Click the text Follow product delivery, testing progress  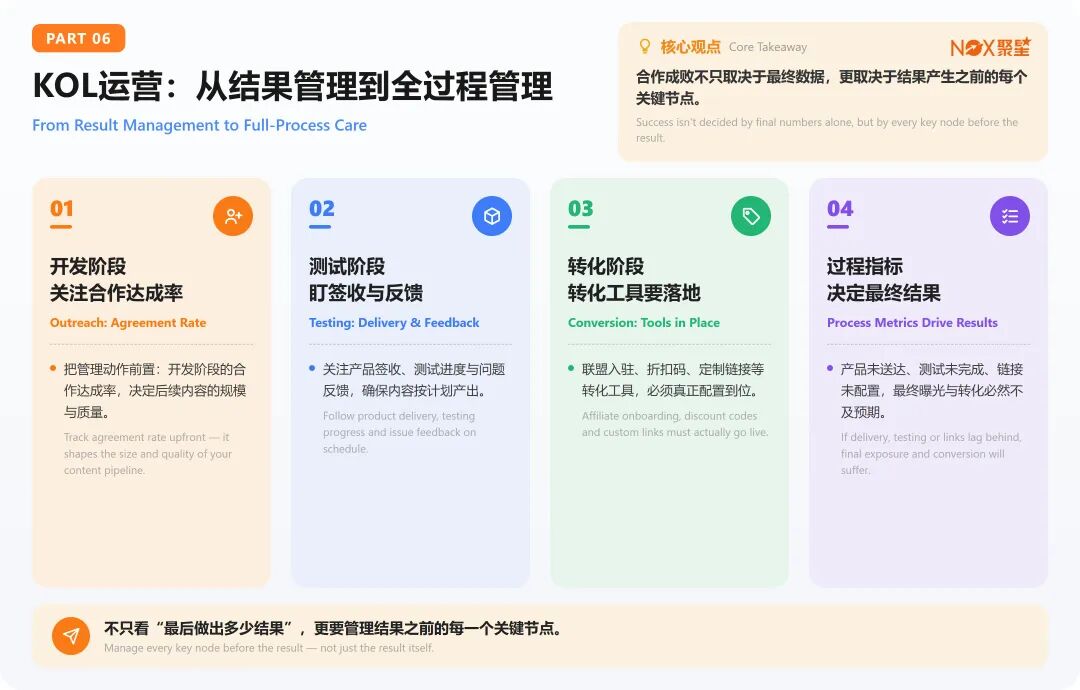click(x=399, y=432)
